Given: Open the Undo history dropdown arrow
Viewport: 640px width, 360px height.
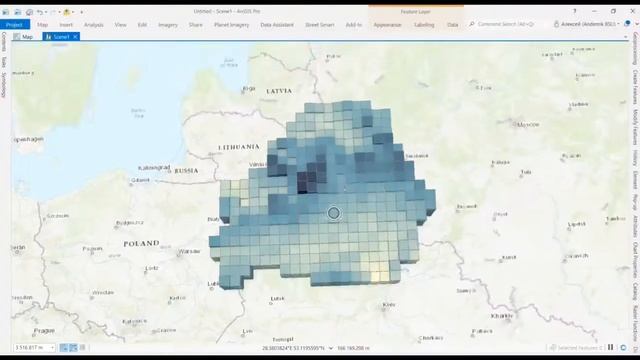Looking at the screenshot, I should tap(46, 12).
